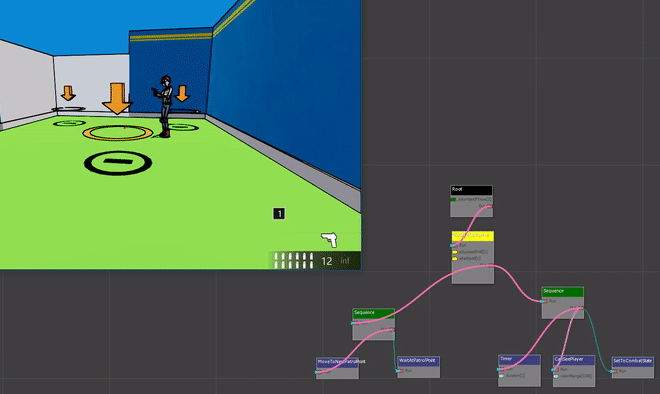Click the bullet magazine bars in HUD
Screen dimensions: 660x394
pos(294,261)
